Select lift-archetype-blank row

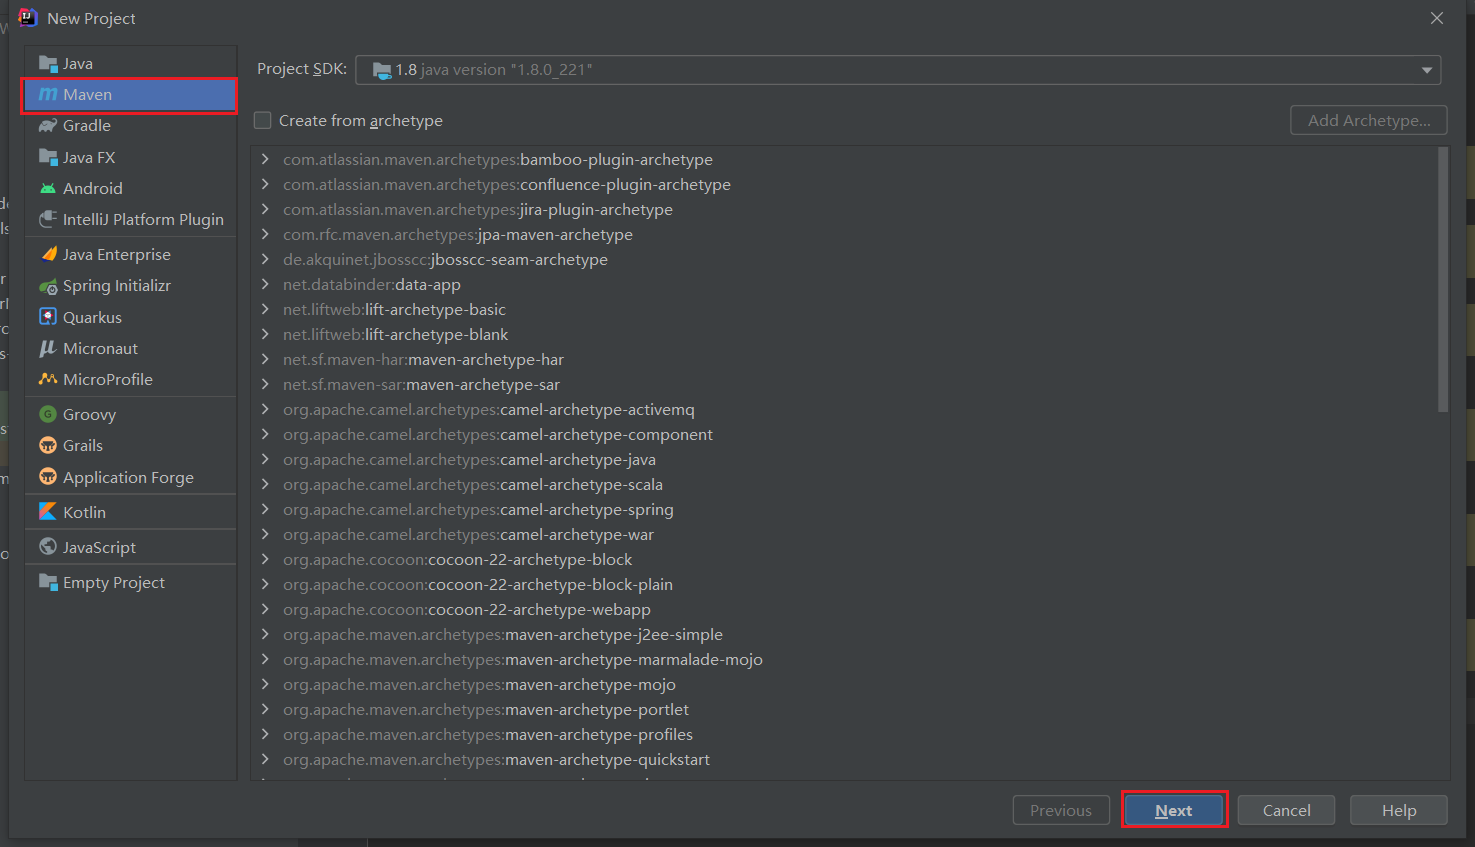844,334
